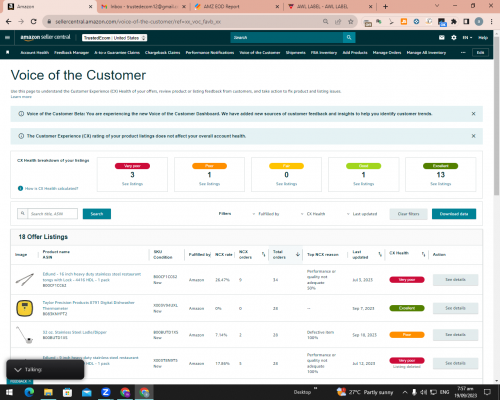Click the top search magnifier button
500x400 pixels.
coord(349,38)
